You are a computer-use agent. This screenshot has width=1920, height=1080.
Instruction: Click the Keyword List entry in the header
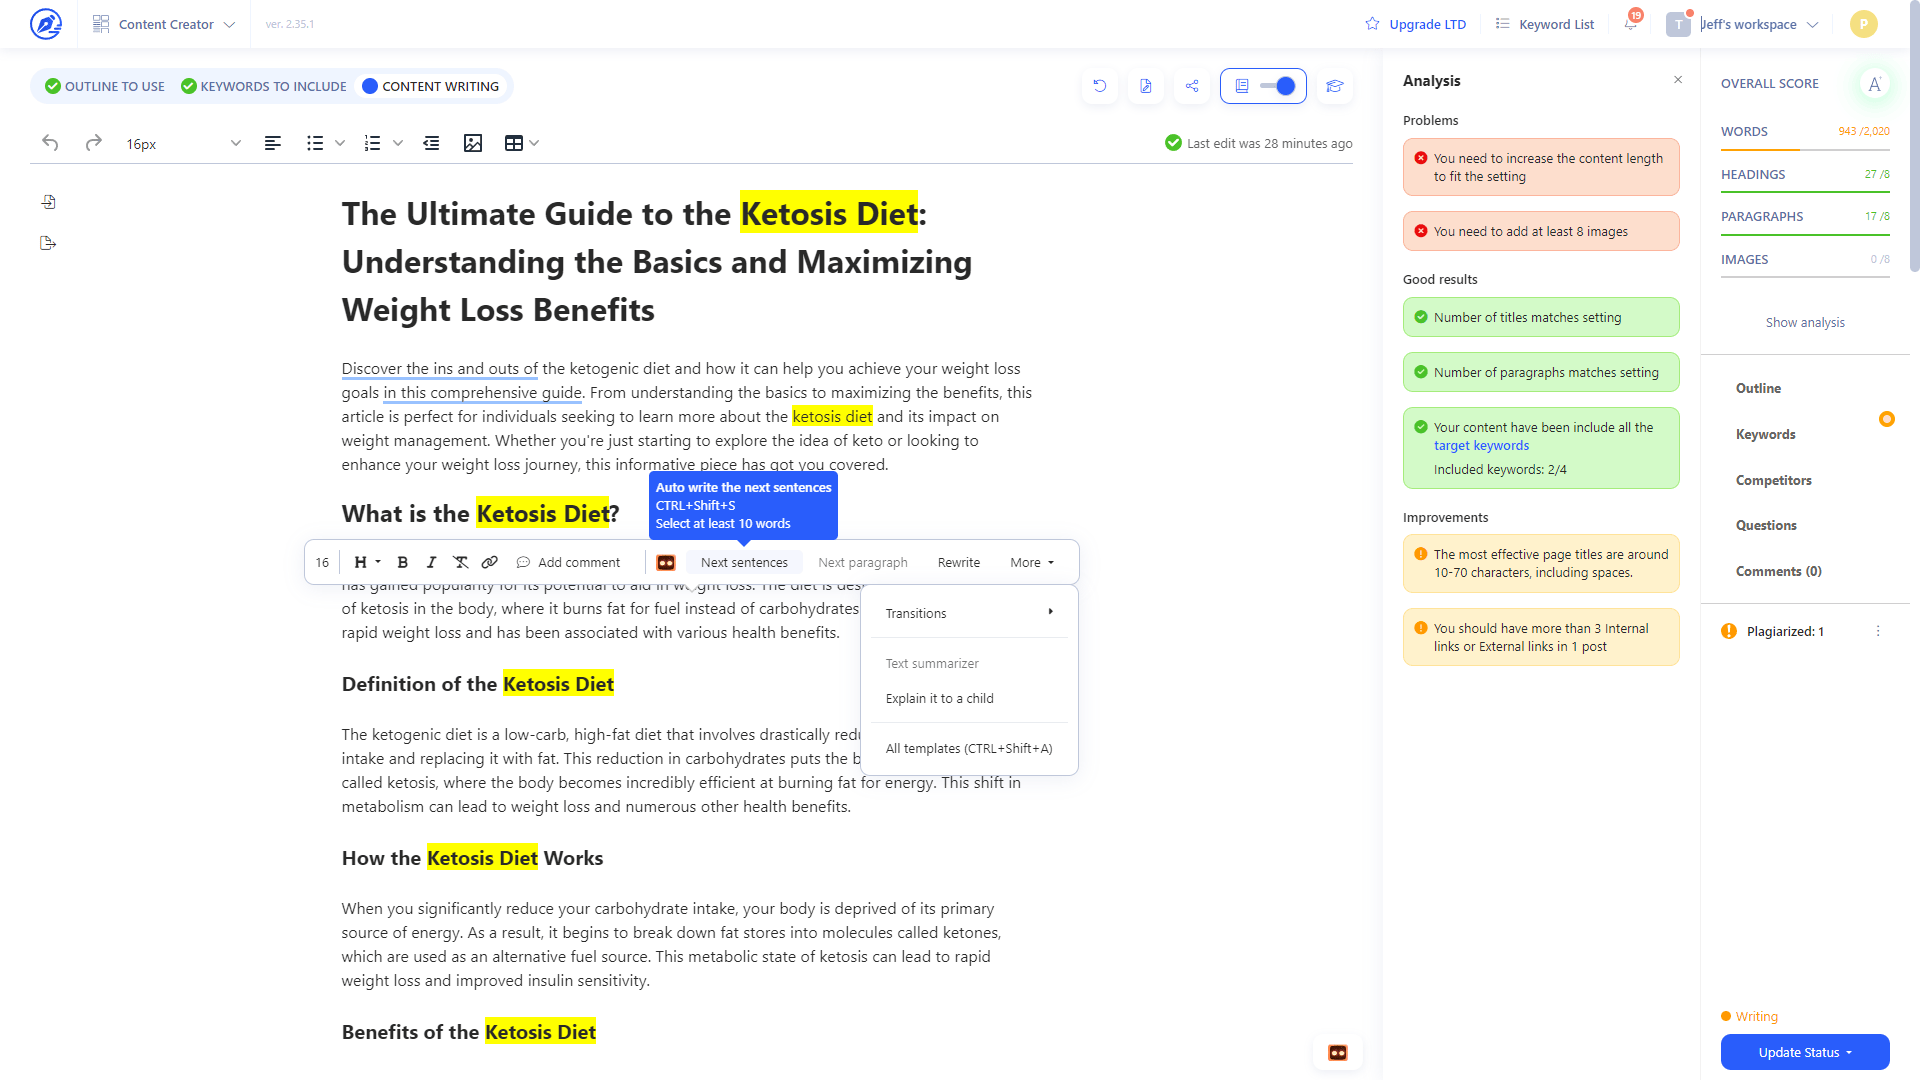pyautogui.click(x=1544, y=24)
